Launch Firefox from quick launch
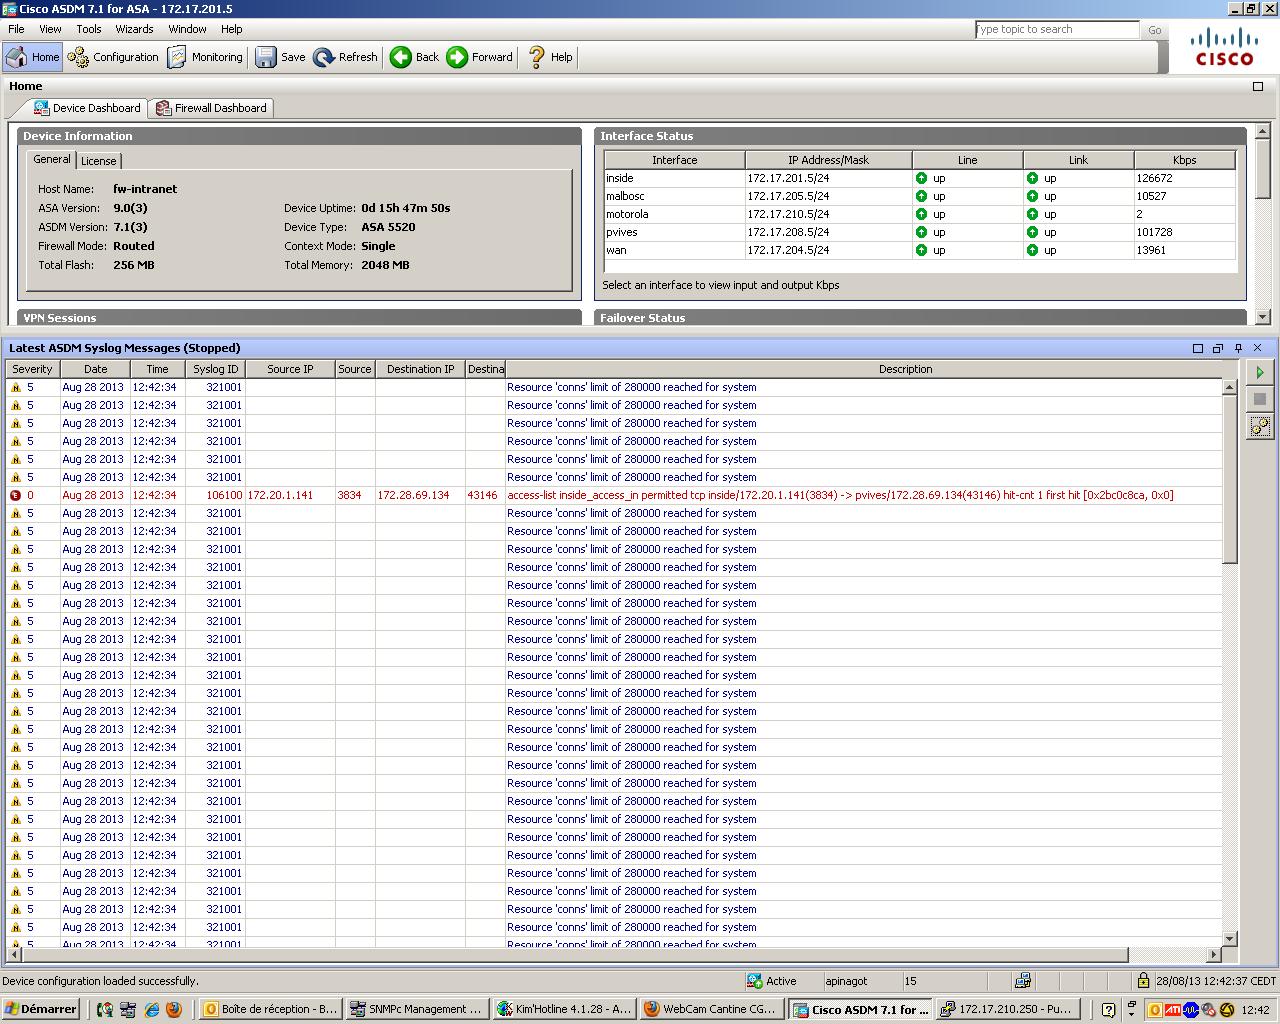Image resolution: width=1280 pixels, height=1024 pixels. tap(174, 1009)
